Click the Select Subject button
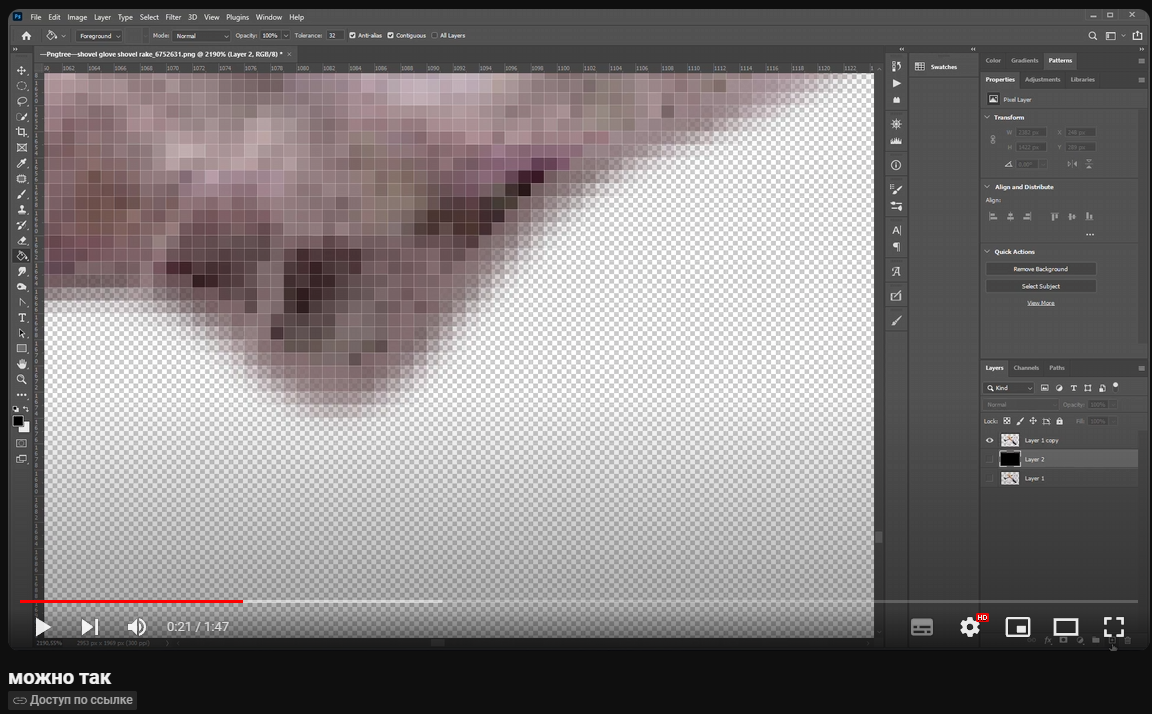Screen dimensions: 1152x714 coord(1040,286)
